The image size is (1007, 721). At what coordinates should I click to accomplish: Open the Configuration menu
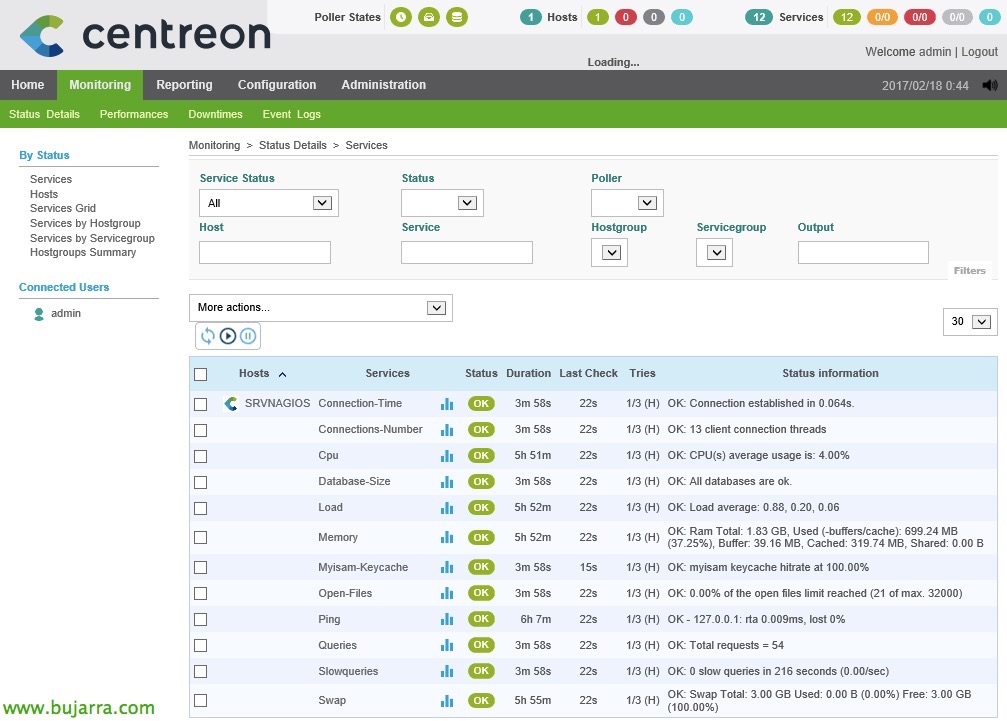coord(277,85)
